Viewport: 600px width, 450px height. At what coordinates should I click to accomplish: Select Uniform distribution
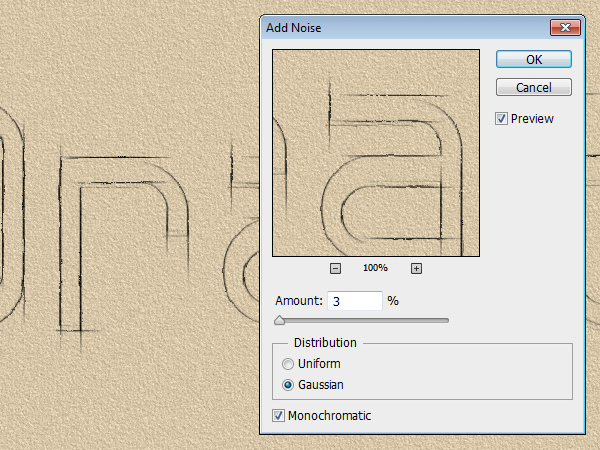(x=289, y=364)
